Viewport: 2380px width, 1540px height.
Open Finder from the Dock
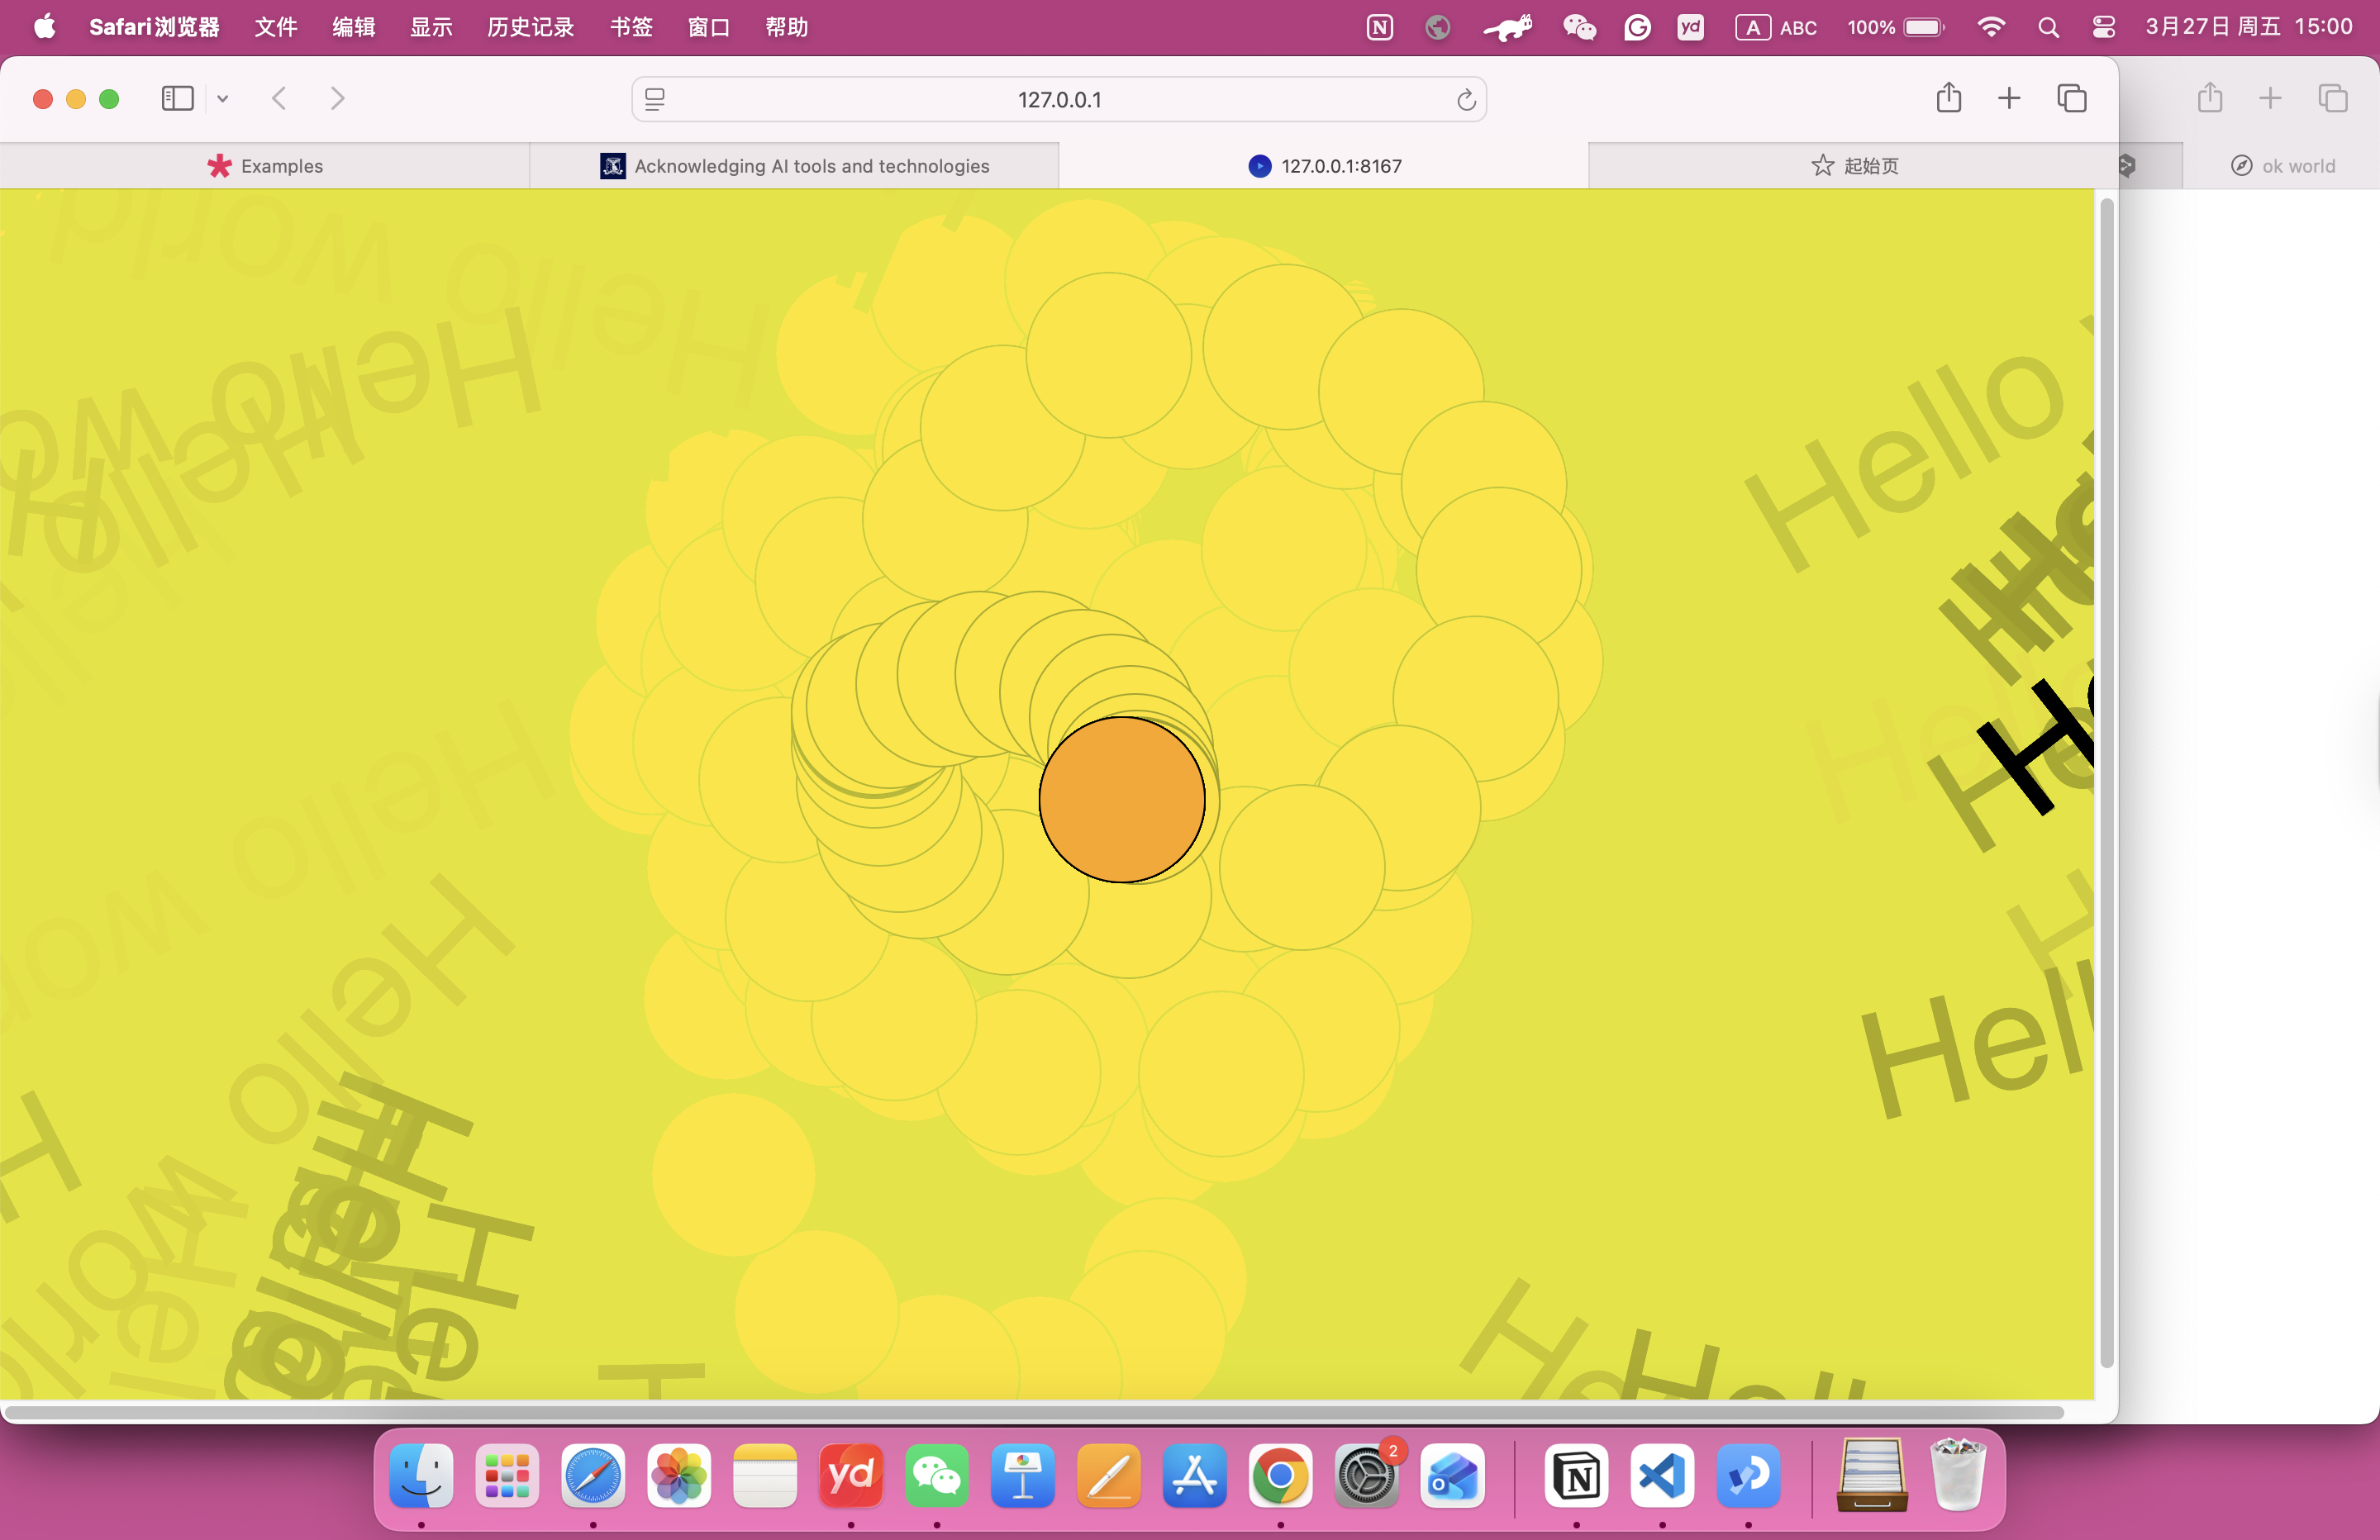pos(421,1475)
